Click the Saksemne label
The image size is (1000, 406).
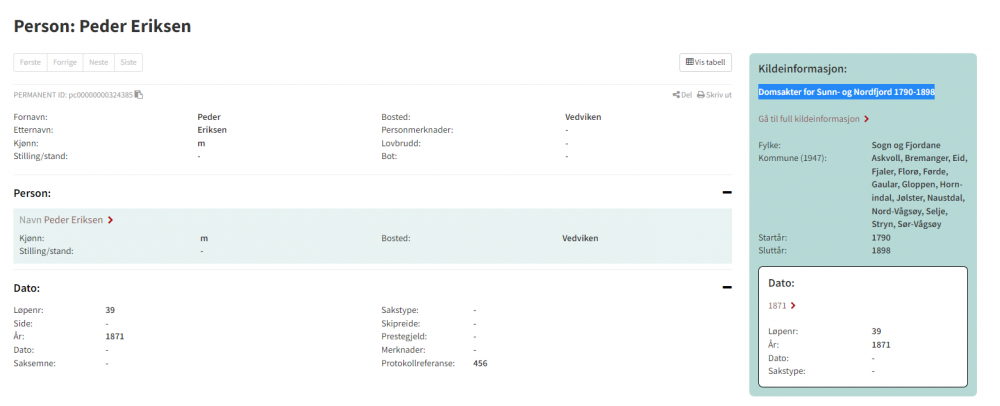(35, 363)
